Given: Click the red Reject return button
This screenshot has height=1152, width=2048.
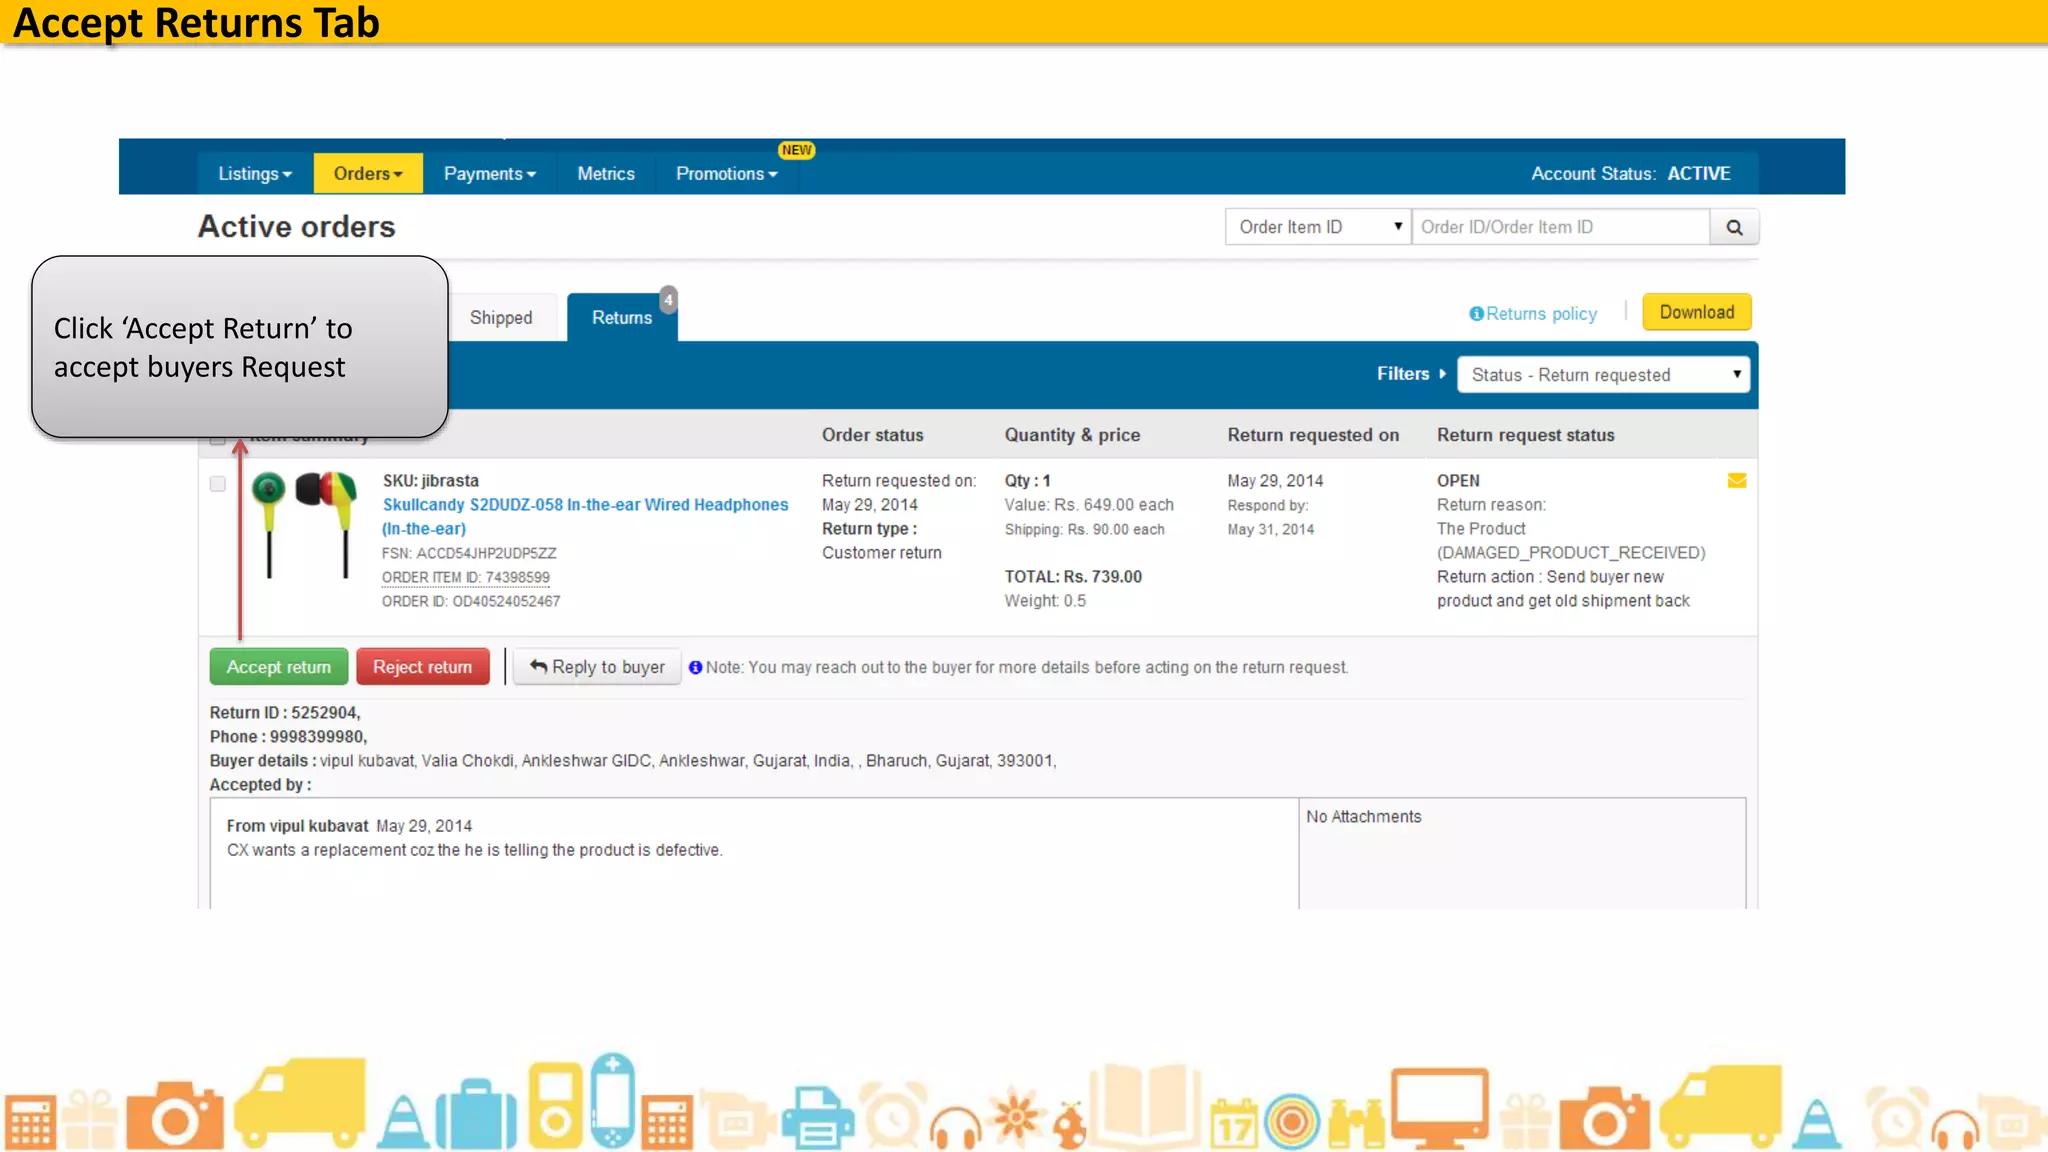Looking at the screenshot, I should coord(423,667).
